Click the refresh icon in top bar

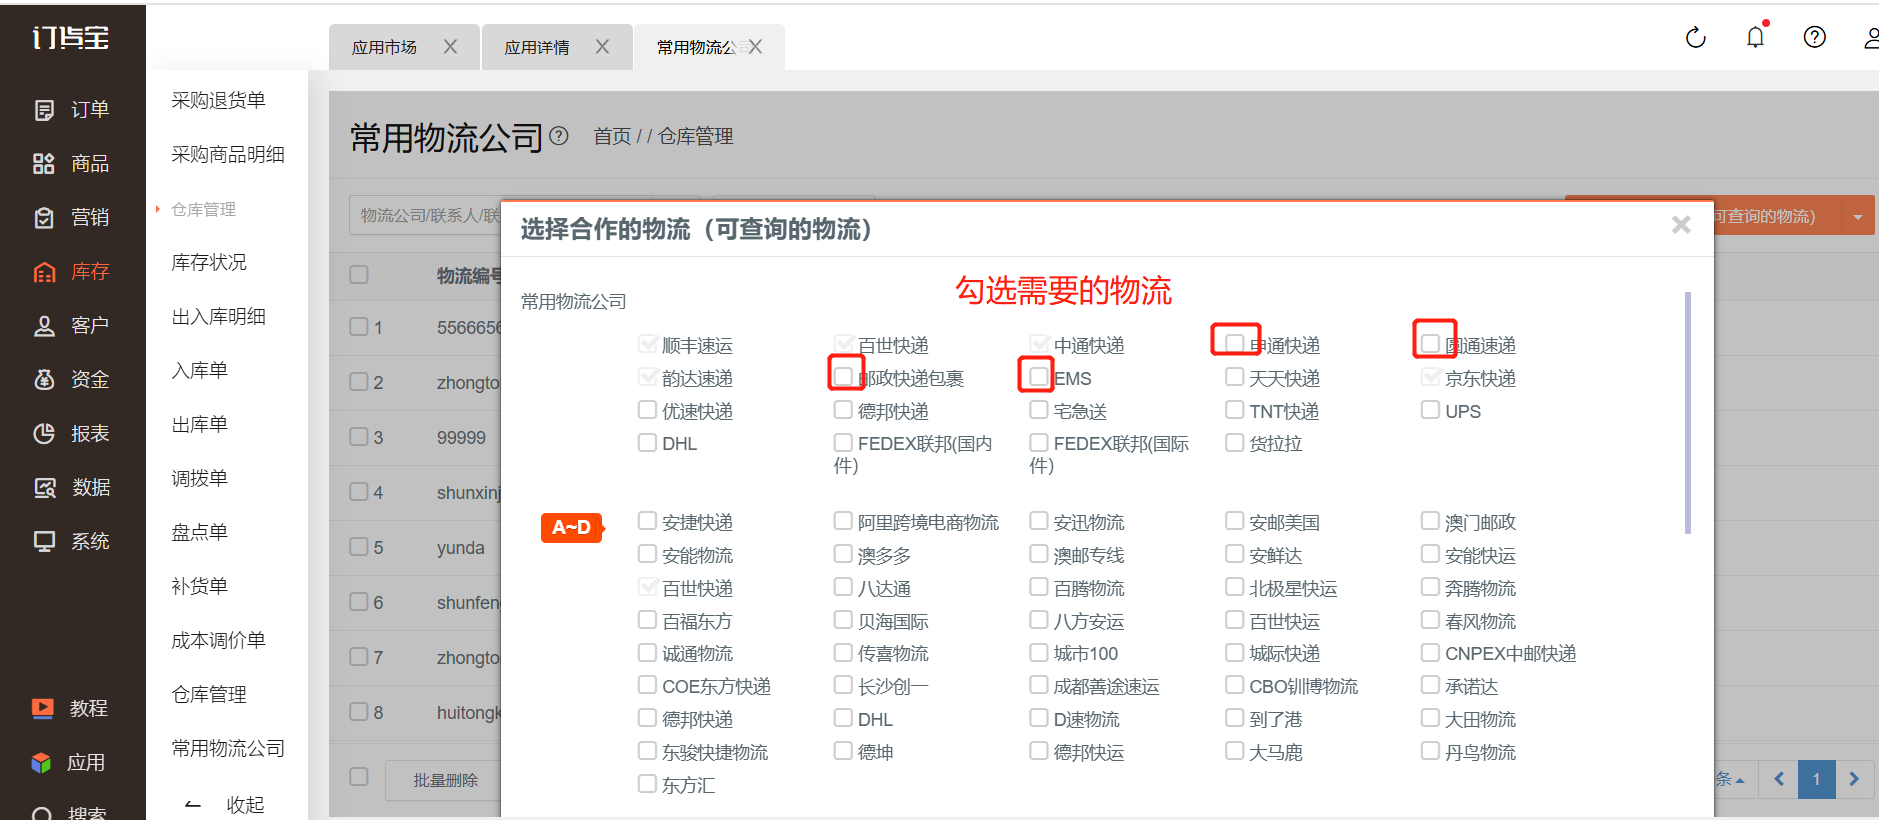1695,38
